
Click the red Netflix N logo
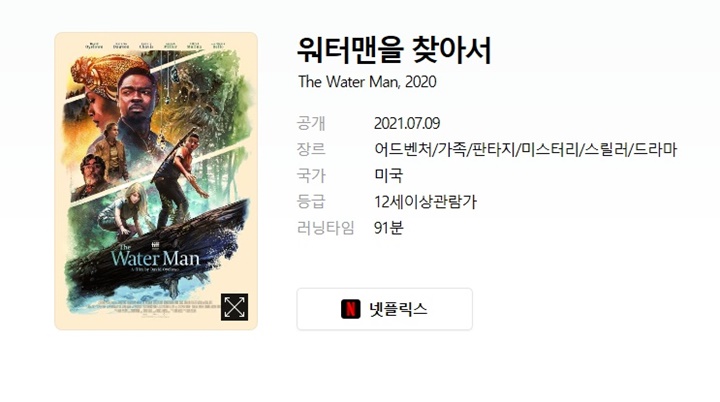[350, 309]
